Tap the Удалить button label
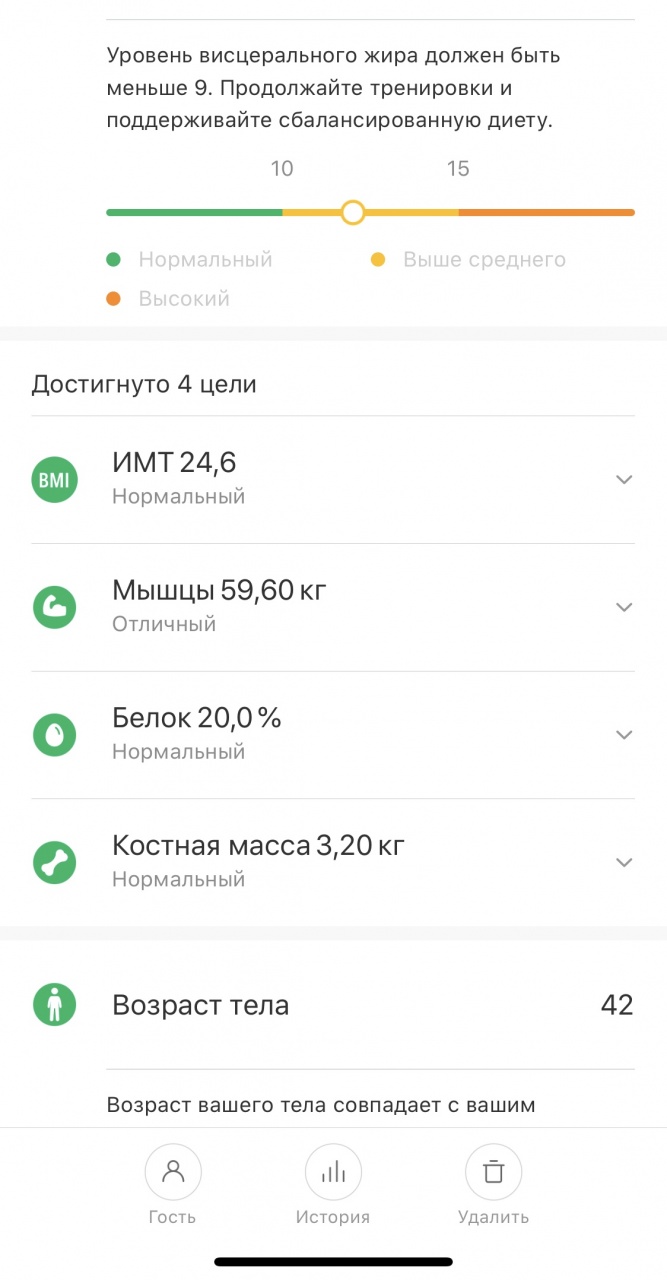Viewport: 667px width, 1280px height. [x=493, y=1217]
